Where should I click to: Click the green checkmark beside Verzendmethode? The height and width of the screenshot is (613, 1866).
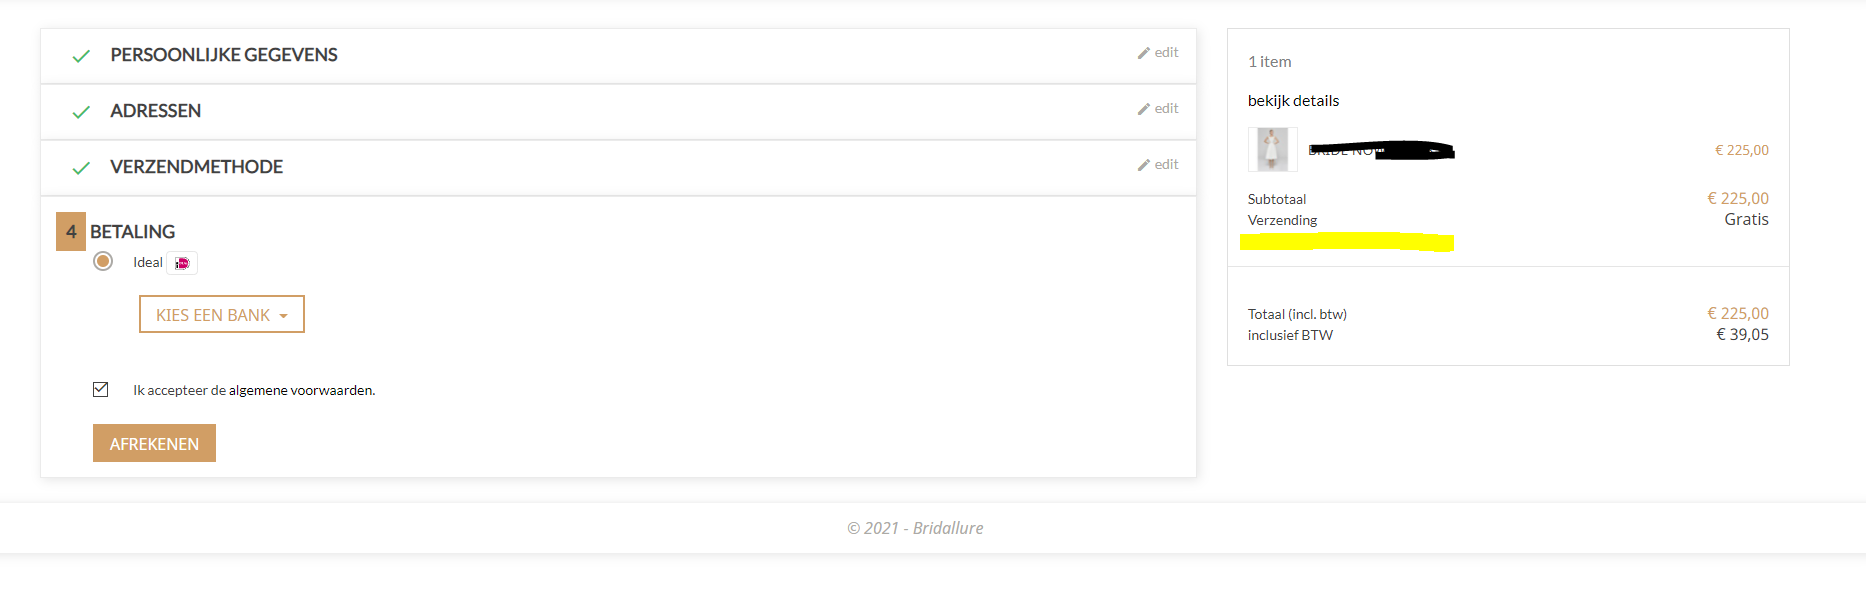click(x=81, y=168)
